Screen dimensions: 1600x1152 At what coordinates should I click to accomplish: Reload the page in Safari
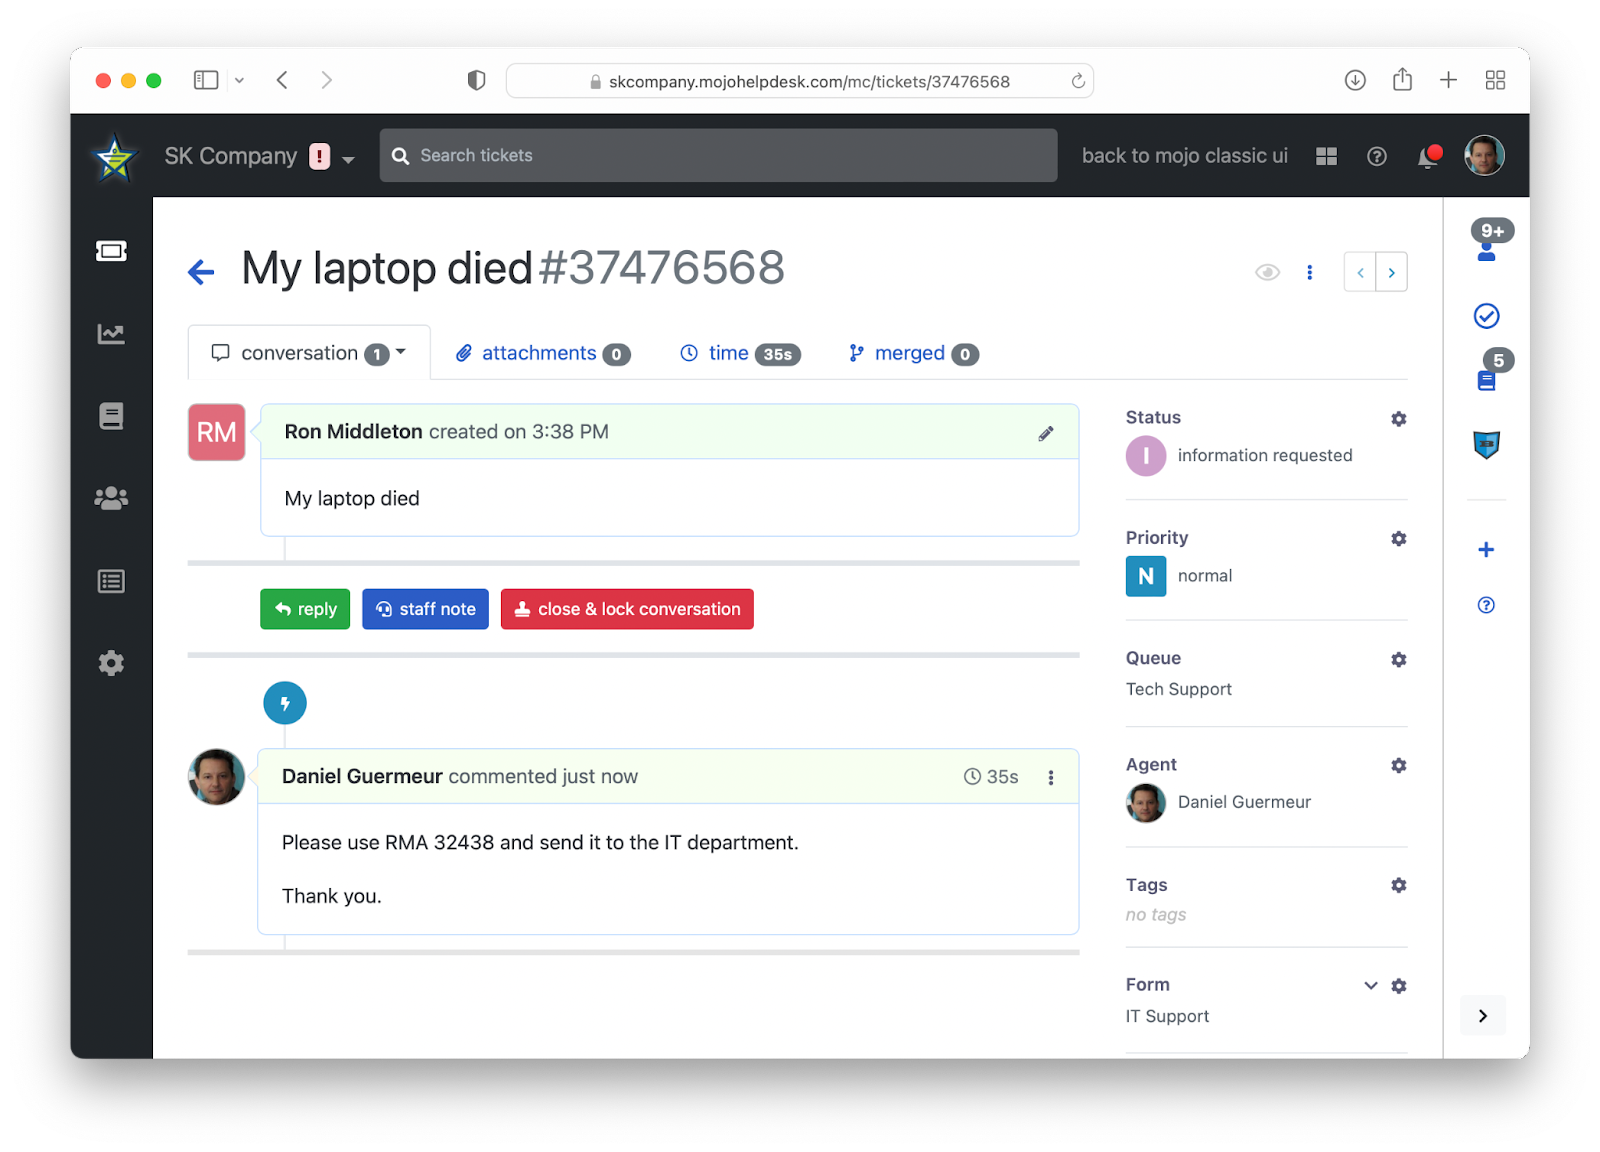(x=1078, y=81)
